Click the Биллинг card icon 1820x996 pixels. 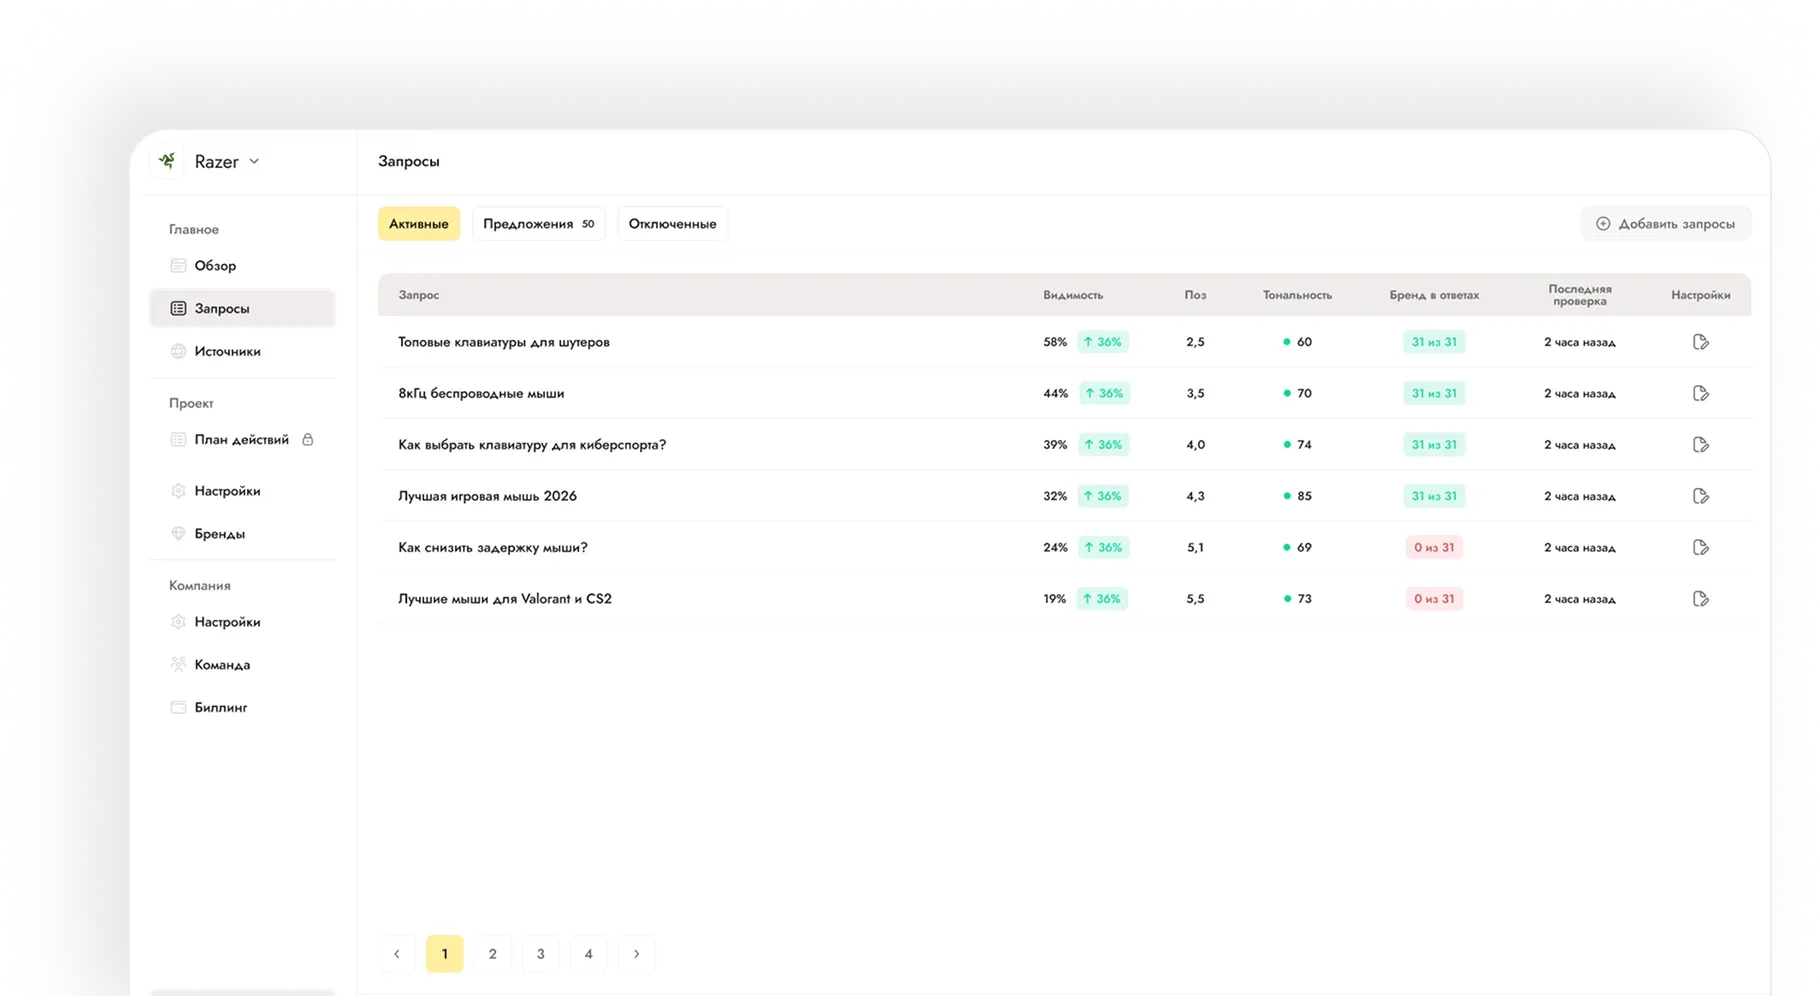click(178, 708)
